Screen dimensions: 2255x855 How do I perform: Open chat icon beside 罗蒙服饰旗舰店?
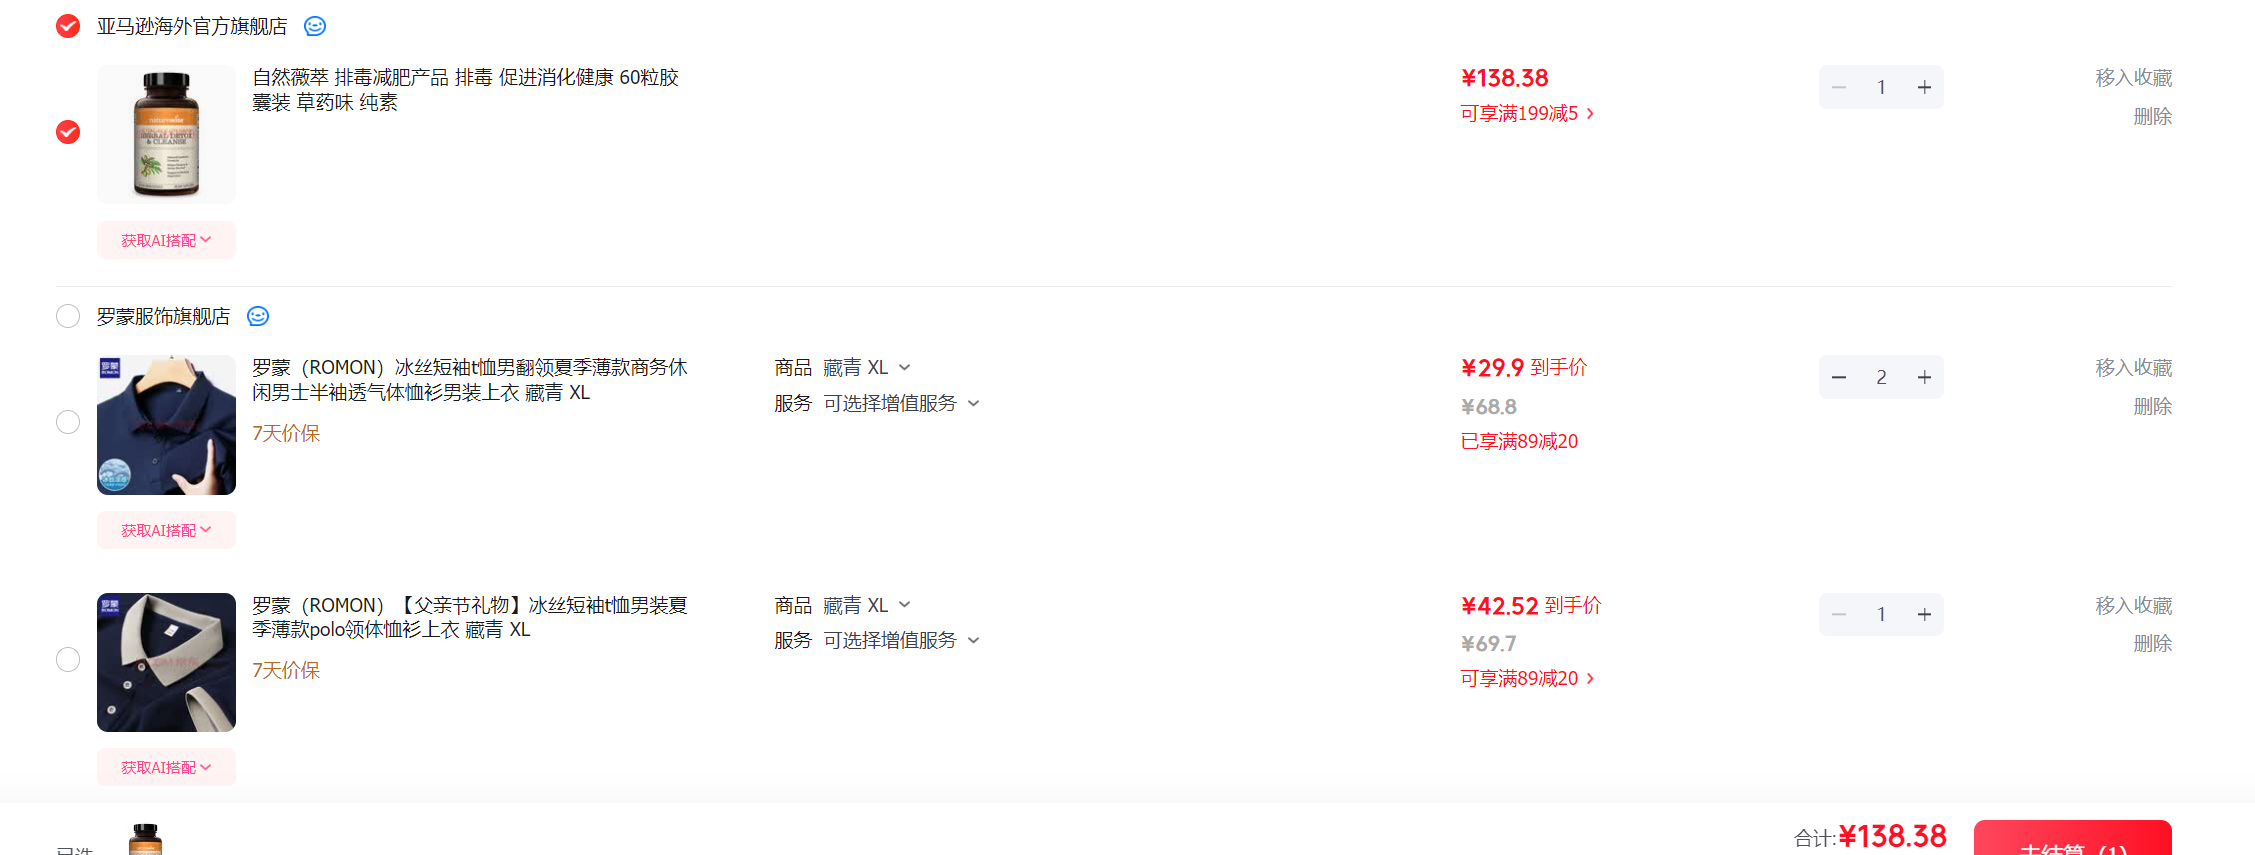258,316
